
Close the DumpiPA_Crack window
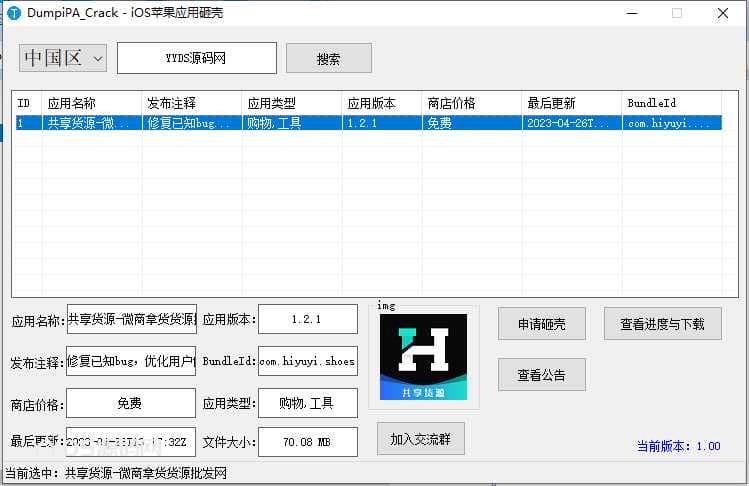723,13
